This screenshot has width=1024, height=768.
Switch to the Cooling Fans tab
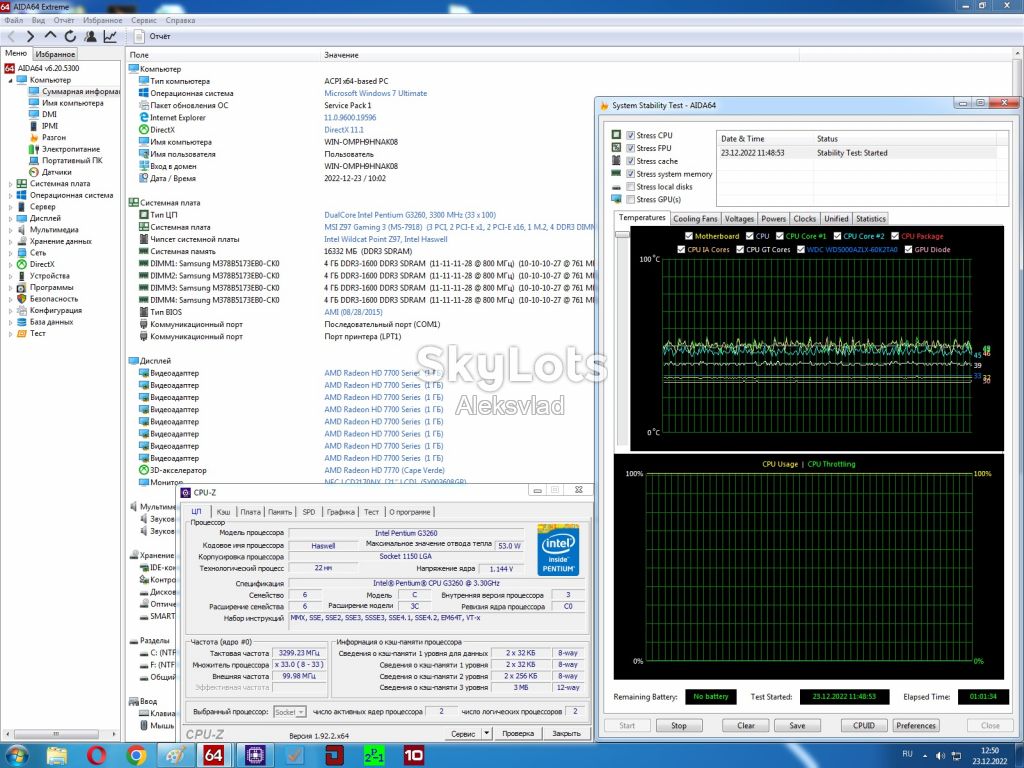(x=695, y=219)
